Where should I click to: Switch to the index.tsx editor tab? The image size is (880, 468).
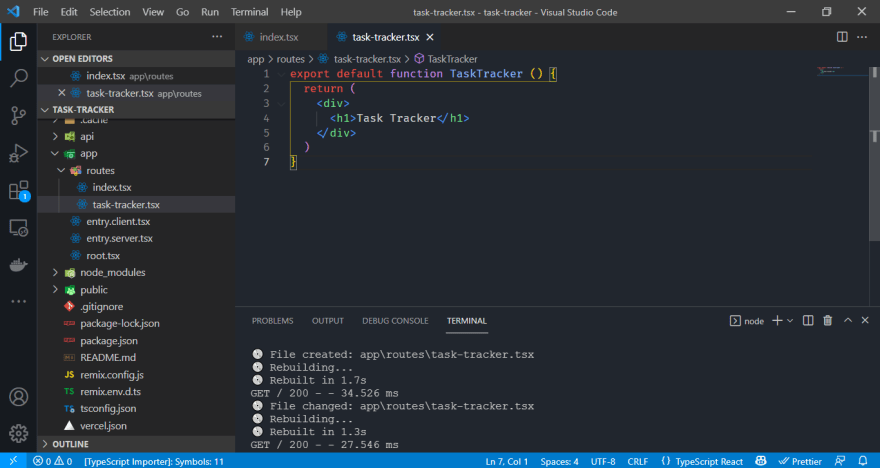point(280,37)
